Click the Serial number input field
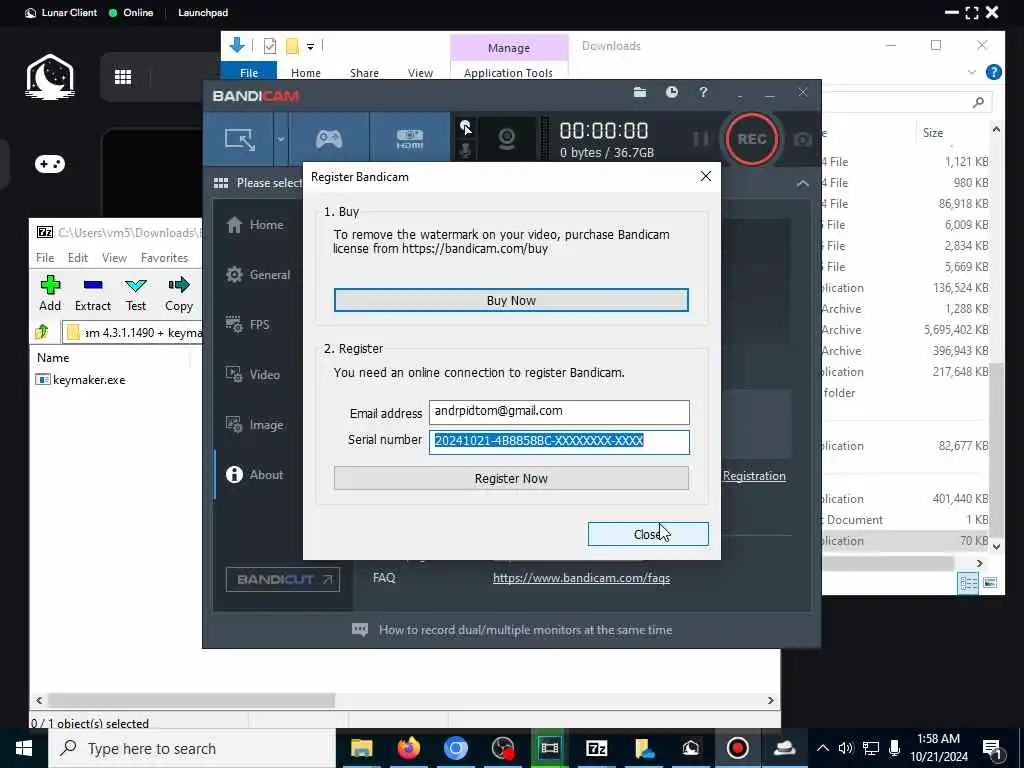The height and width of the screenshot is (768, 1024). [x=559, y=441]
